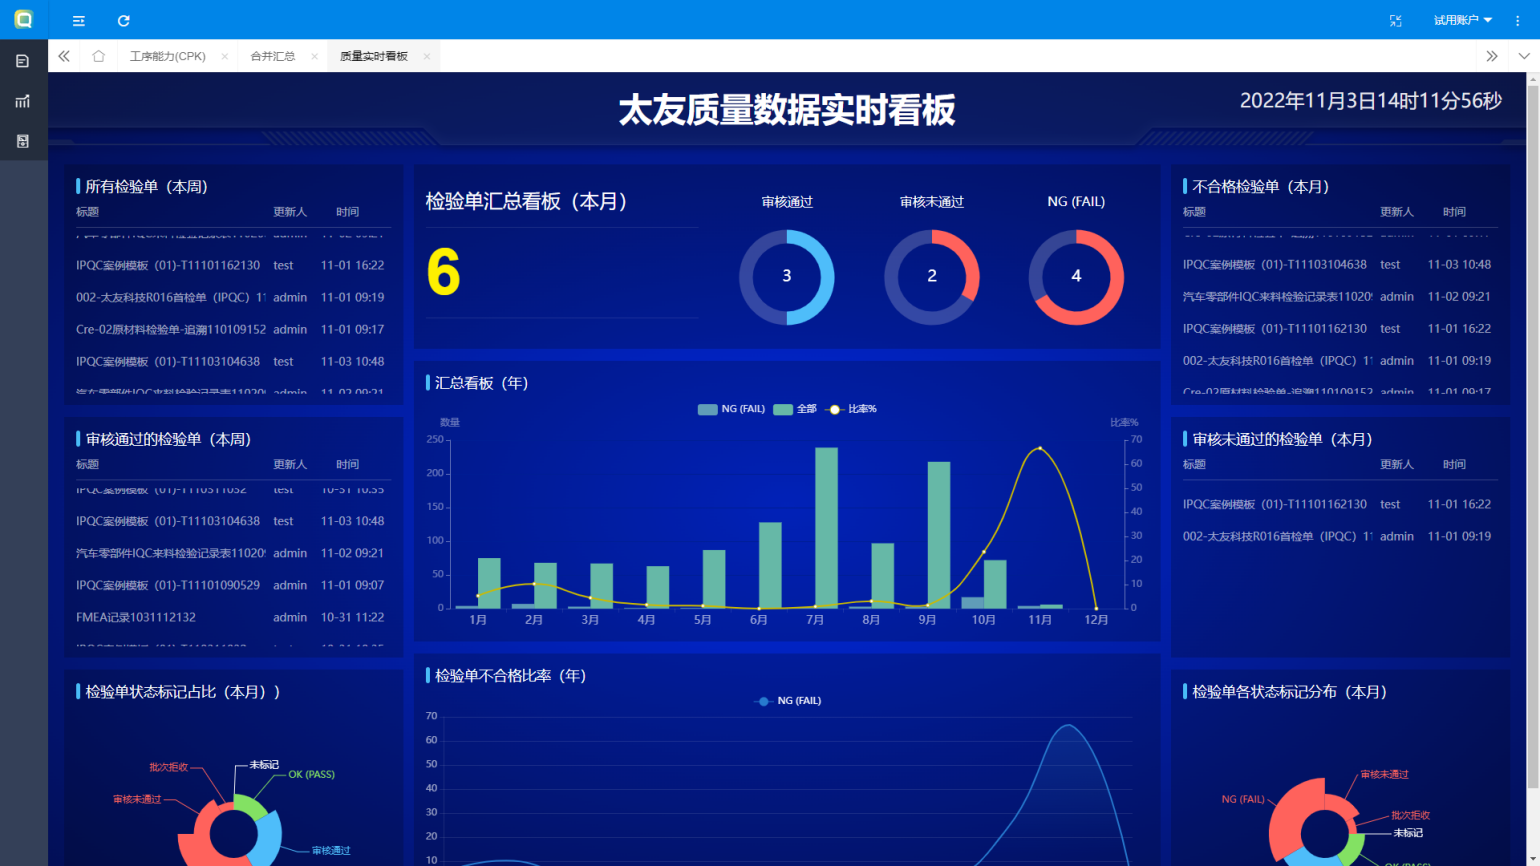
Task: Click NG (FAIL) label in right pie chart
Action: coord(1243,799)
